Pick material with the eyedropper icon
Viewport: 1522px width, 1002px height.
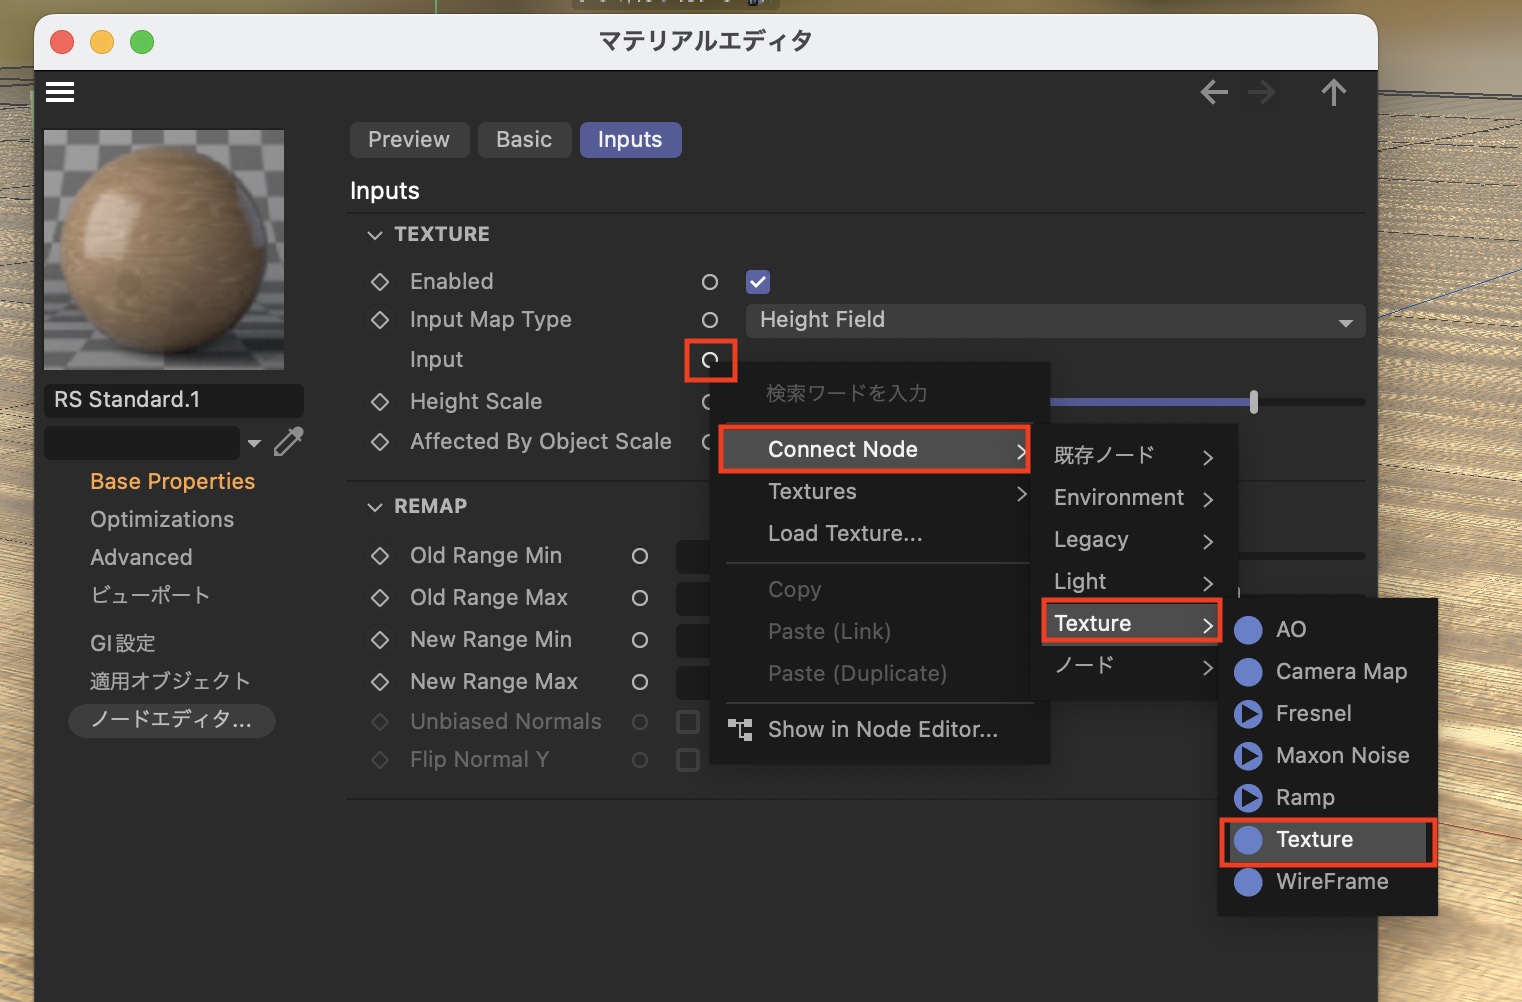(x=288, y=441)
